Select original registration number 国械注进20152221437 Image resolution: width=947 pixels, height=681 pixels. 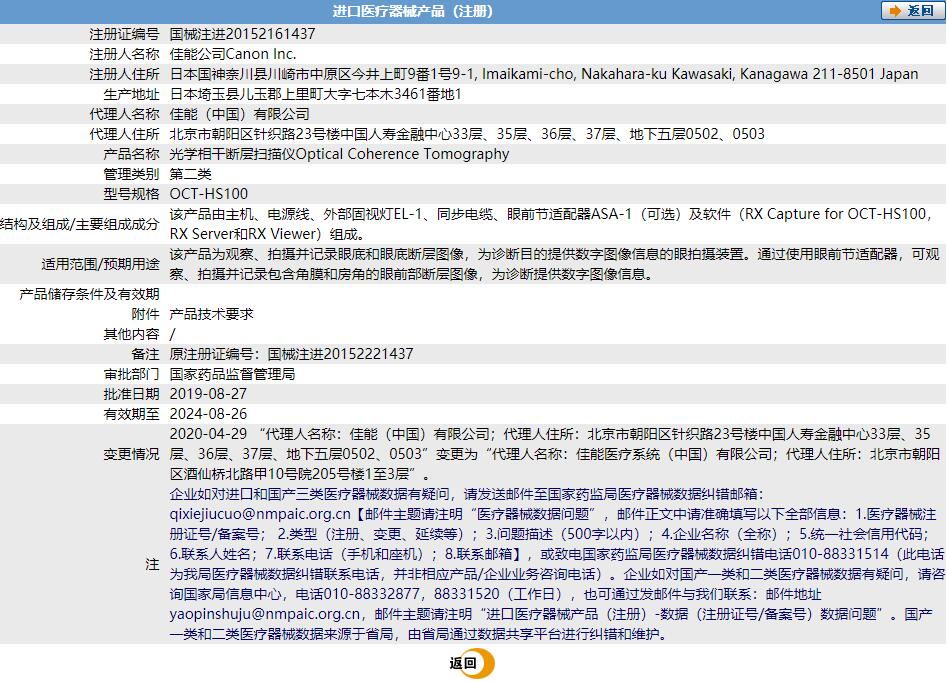tap(340, 354)
